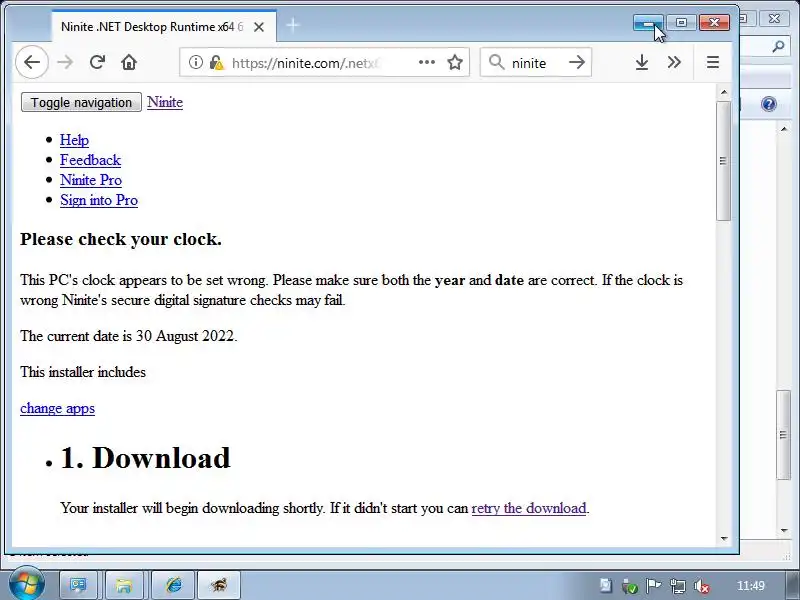
Task: Click the forward navigation arrow
Action: click(x=65, y=62)
